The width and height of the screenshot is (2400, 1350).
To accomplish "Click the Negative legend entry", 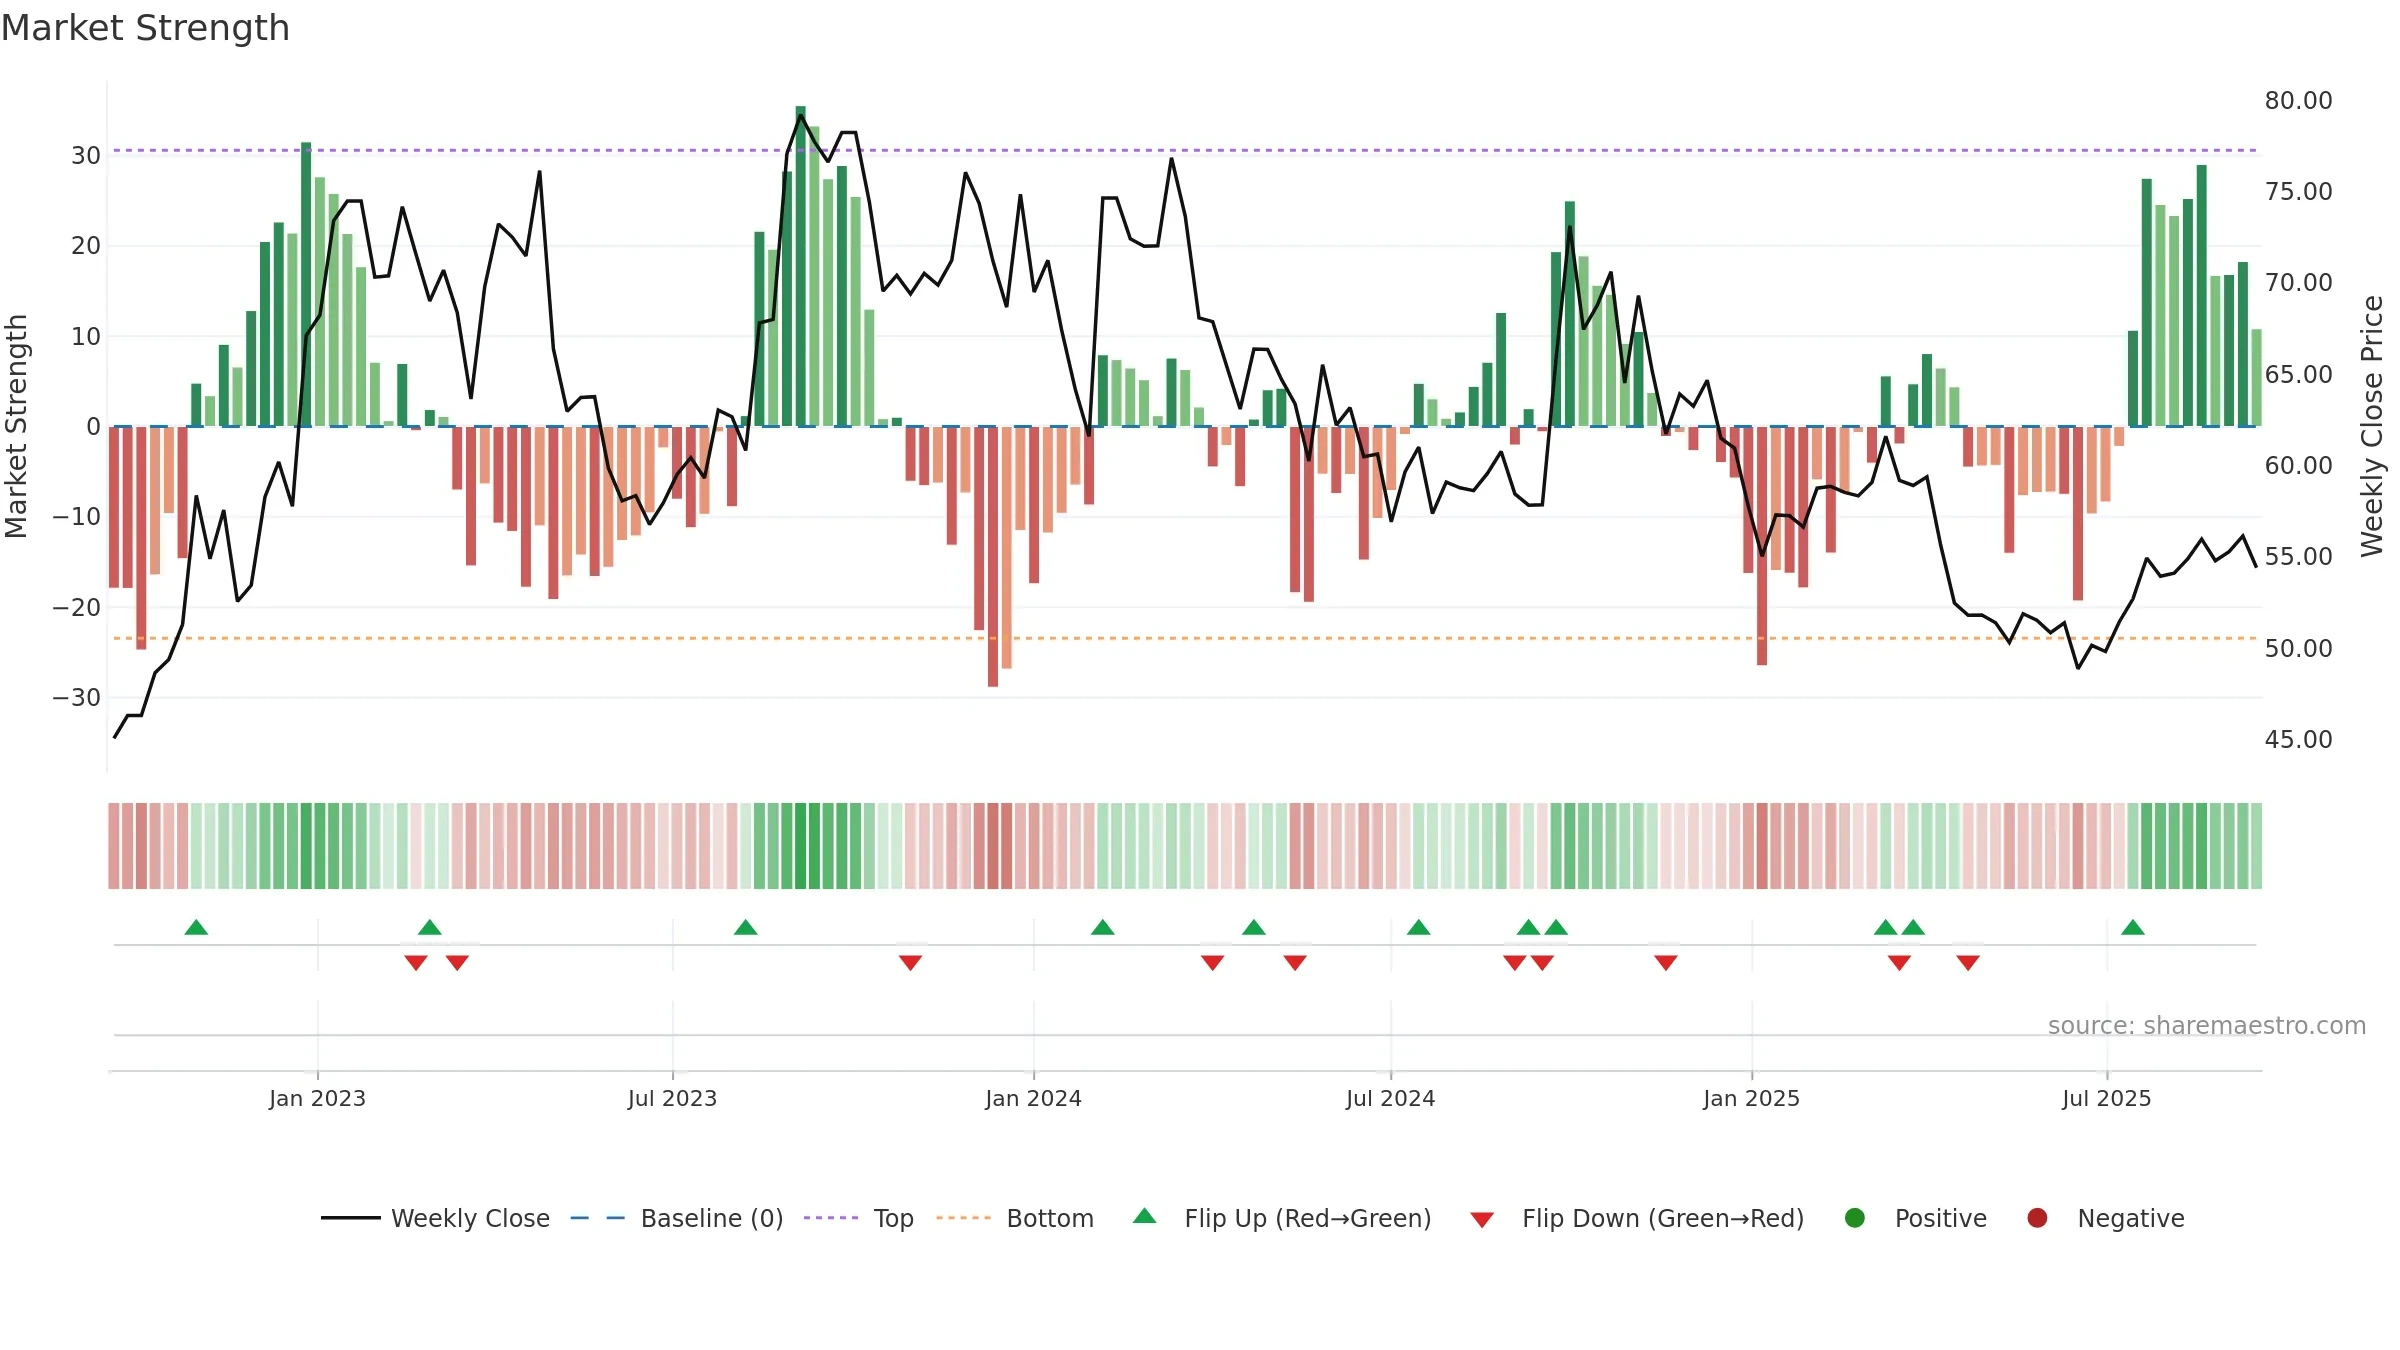I will pos(2105,1218).
